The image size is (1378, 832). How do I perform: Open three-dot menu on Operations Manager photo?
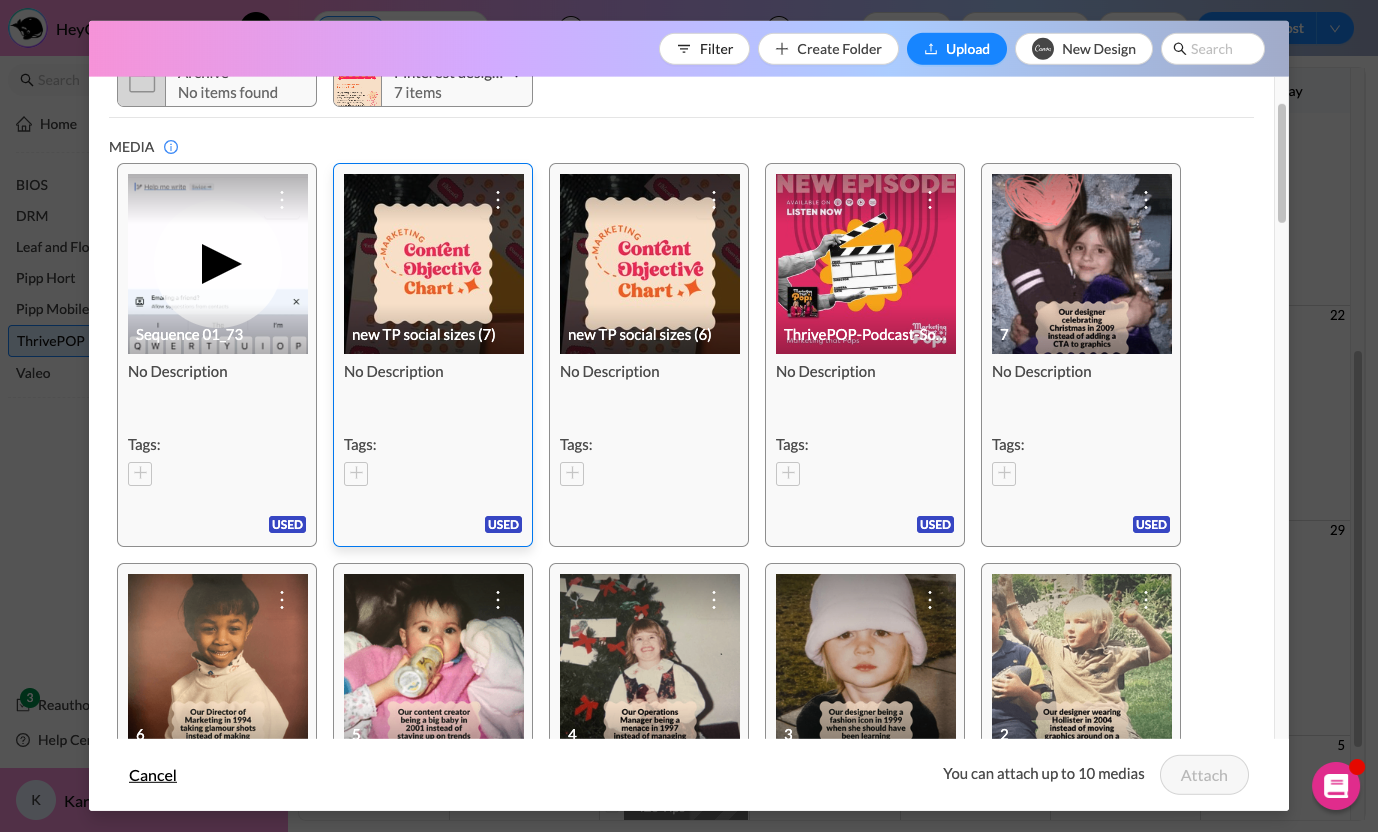click(714, 600)
